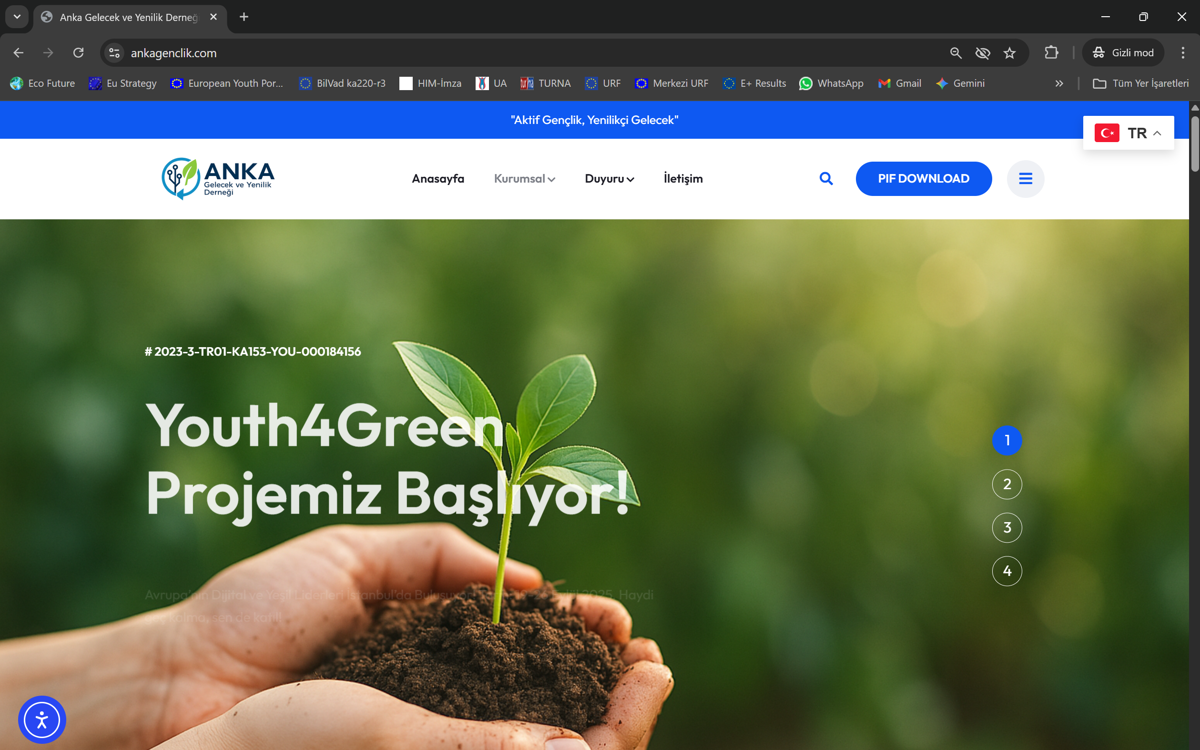Open Chrome three-dot menu

[x=1183, y=53]
